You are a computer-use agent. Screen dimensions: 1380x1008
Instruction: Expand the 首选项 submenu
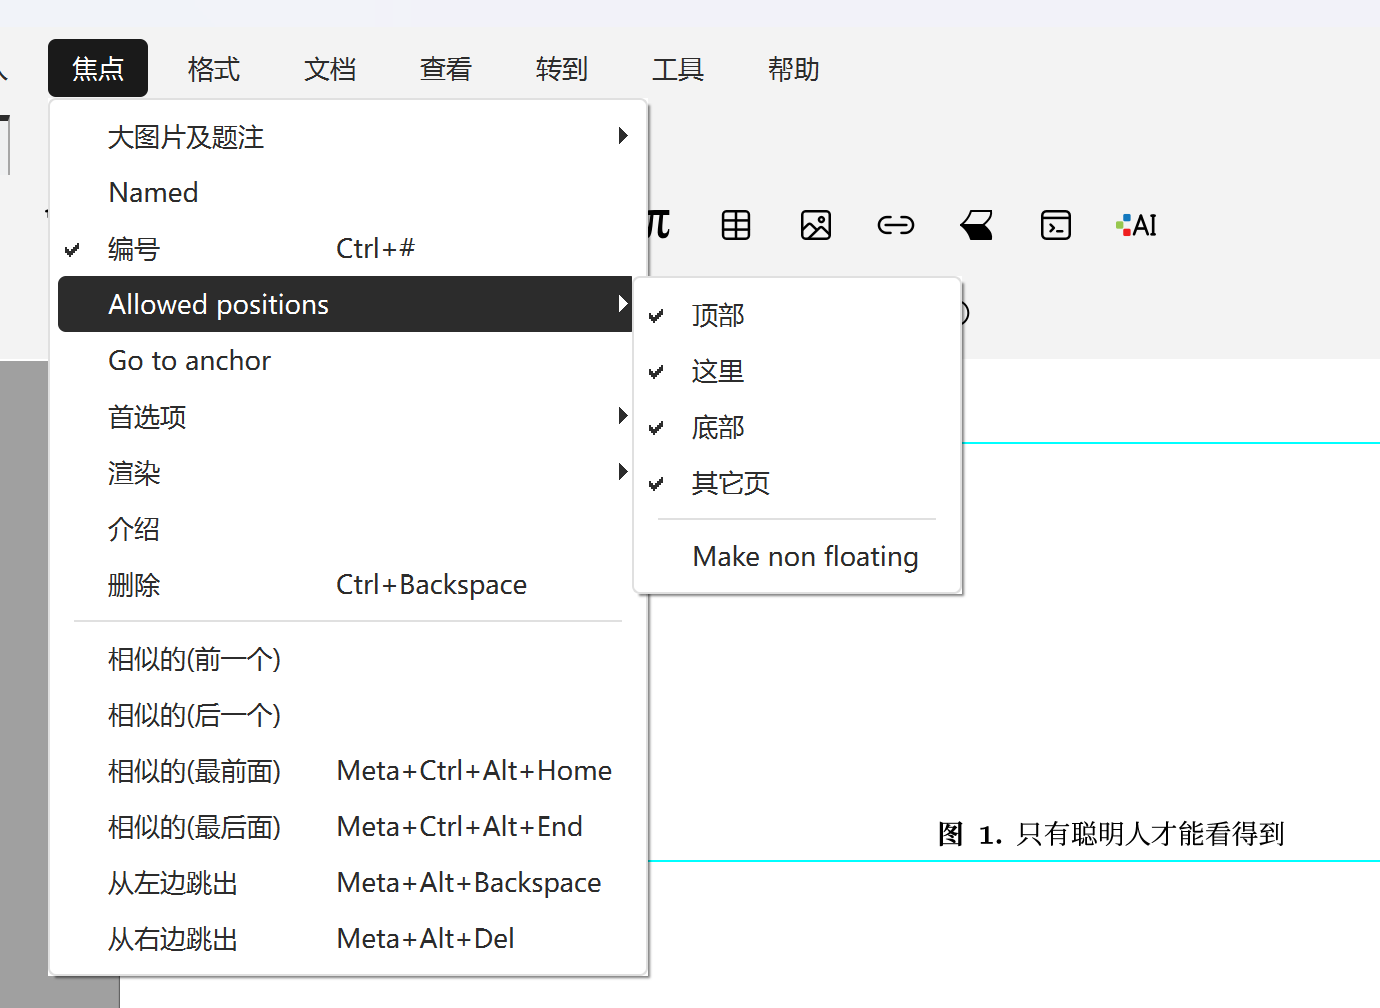[147, 417]
